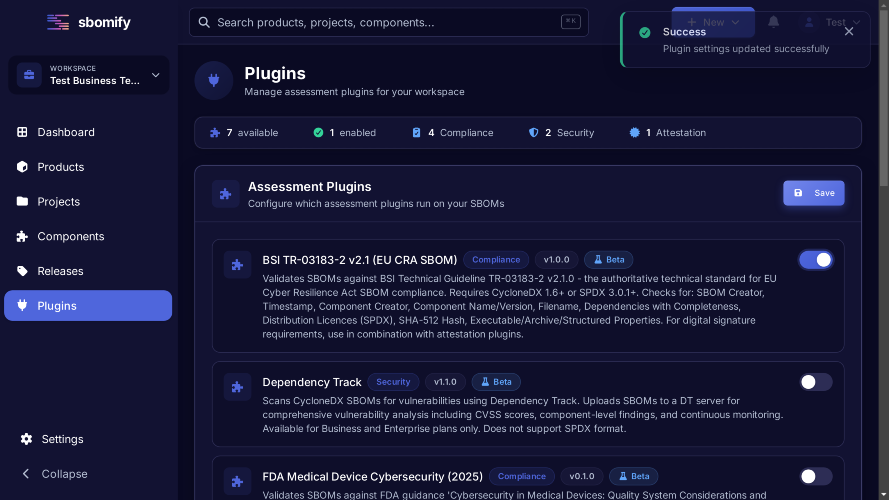This screenshot has height=500, width=889.
Task: Click the Dashboard grid icon
Action: 22,132
